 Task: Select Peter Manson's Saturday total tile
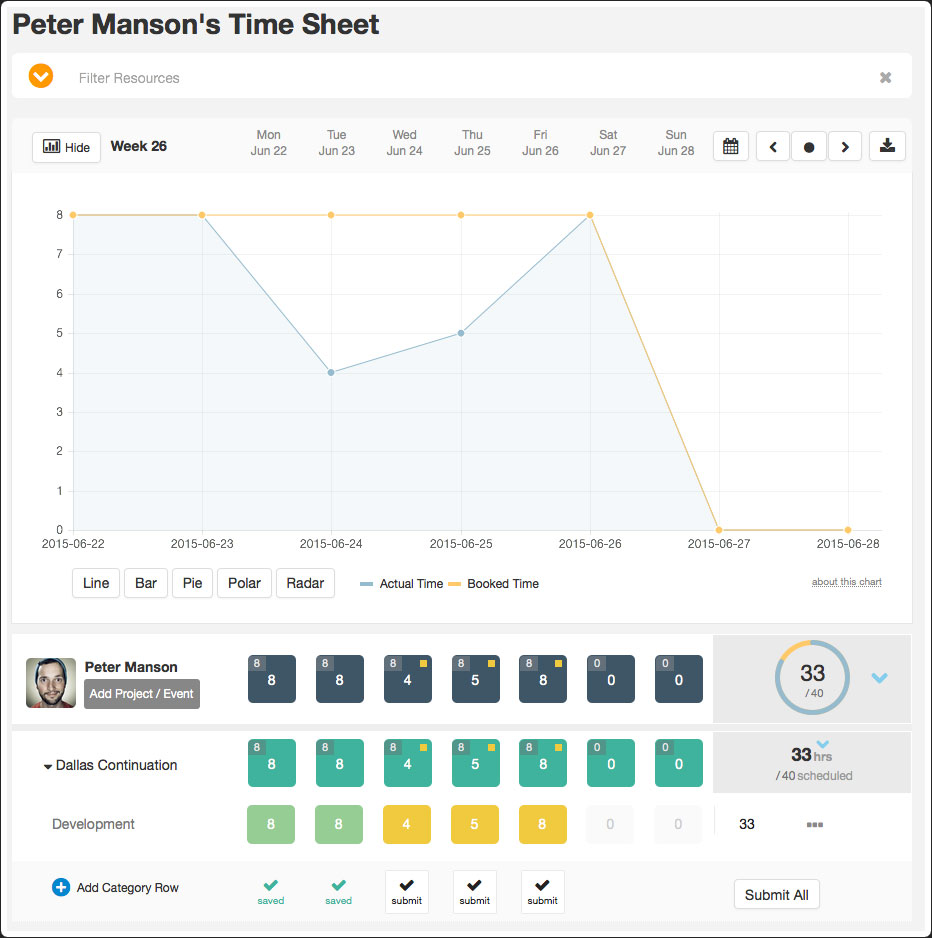tap(611, 679)
